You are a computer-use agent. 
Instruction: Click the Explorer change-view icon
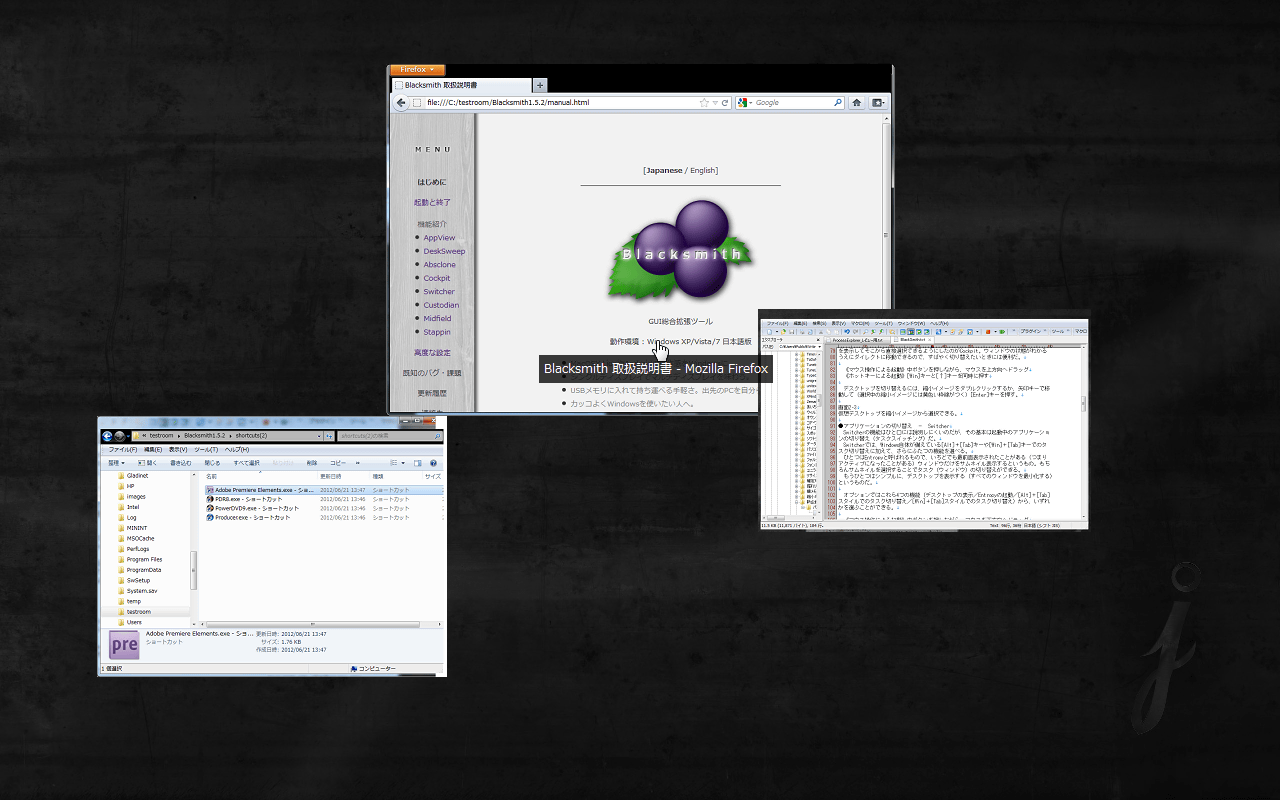[x=394, y=463]
